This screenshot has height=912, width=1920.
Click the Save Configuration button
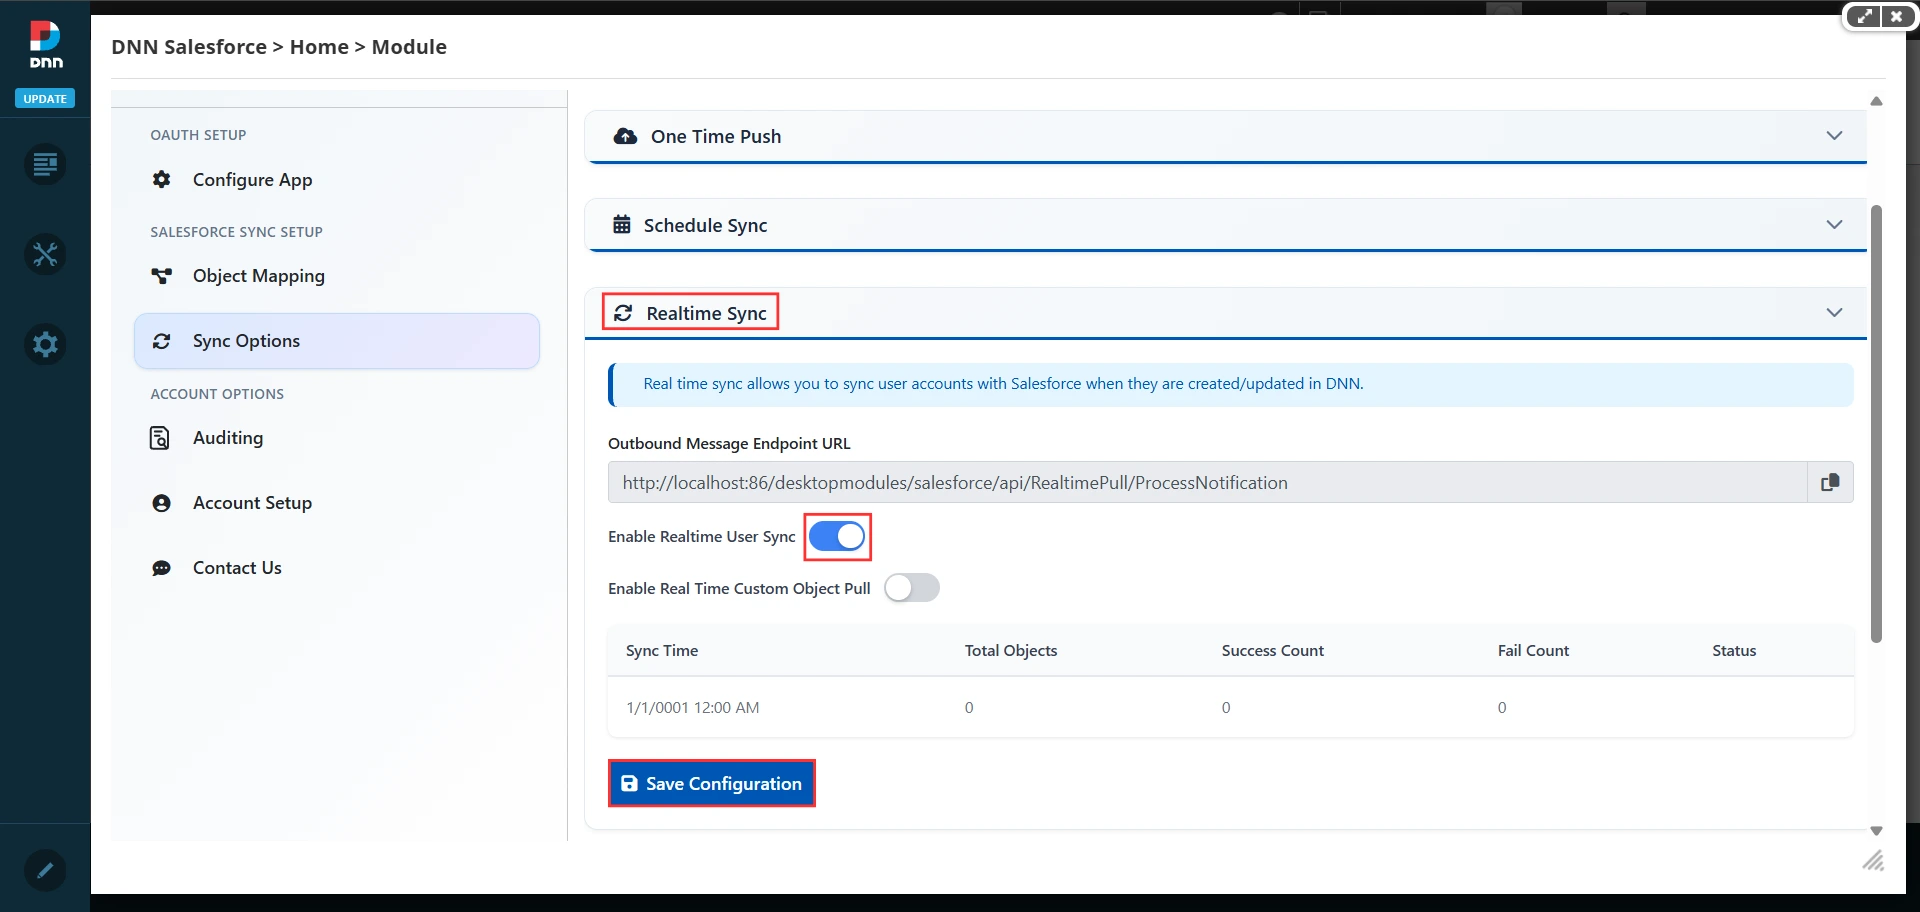(x=712, y=784)
